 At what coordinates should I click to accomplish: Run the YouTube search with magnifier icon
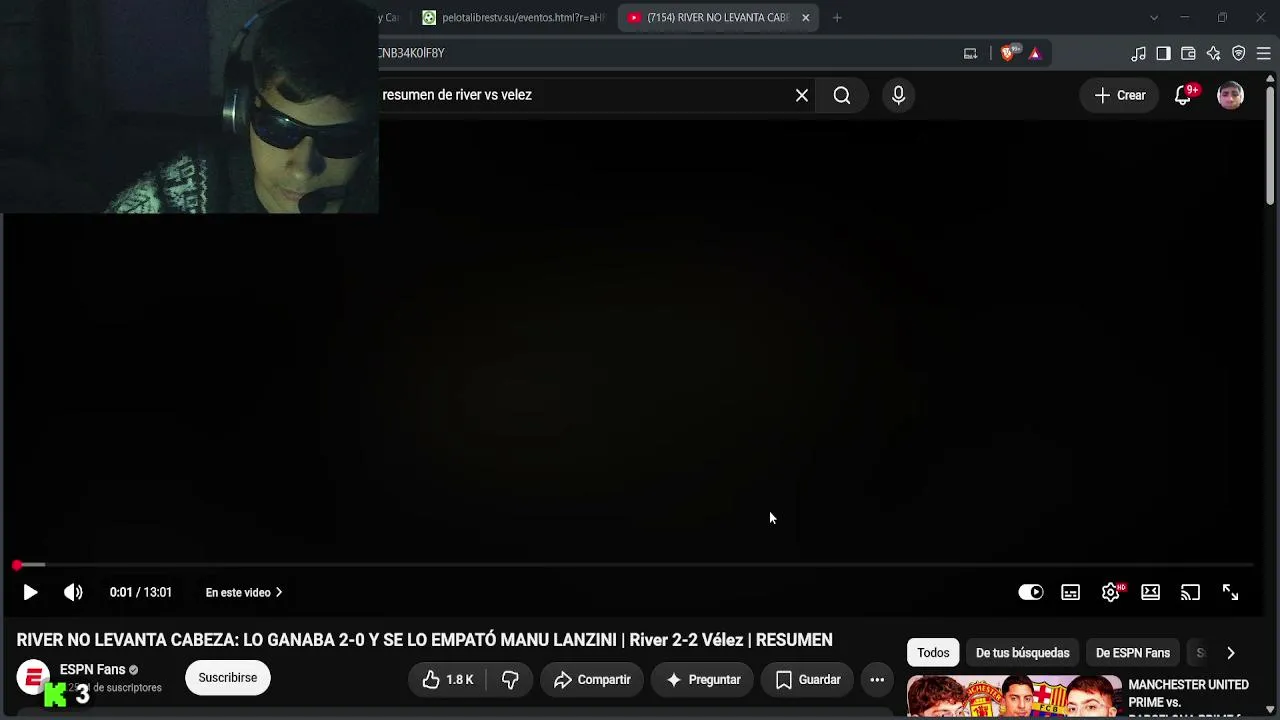[x=842, y=95]
